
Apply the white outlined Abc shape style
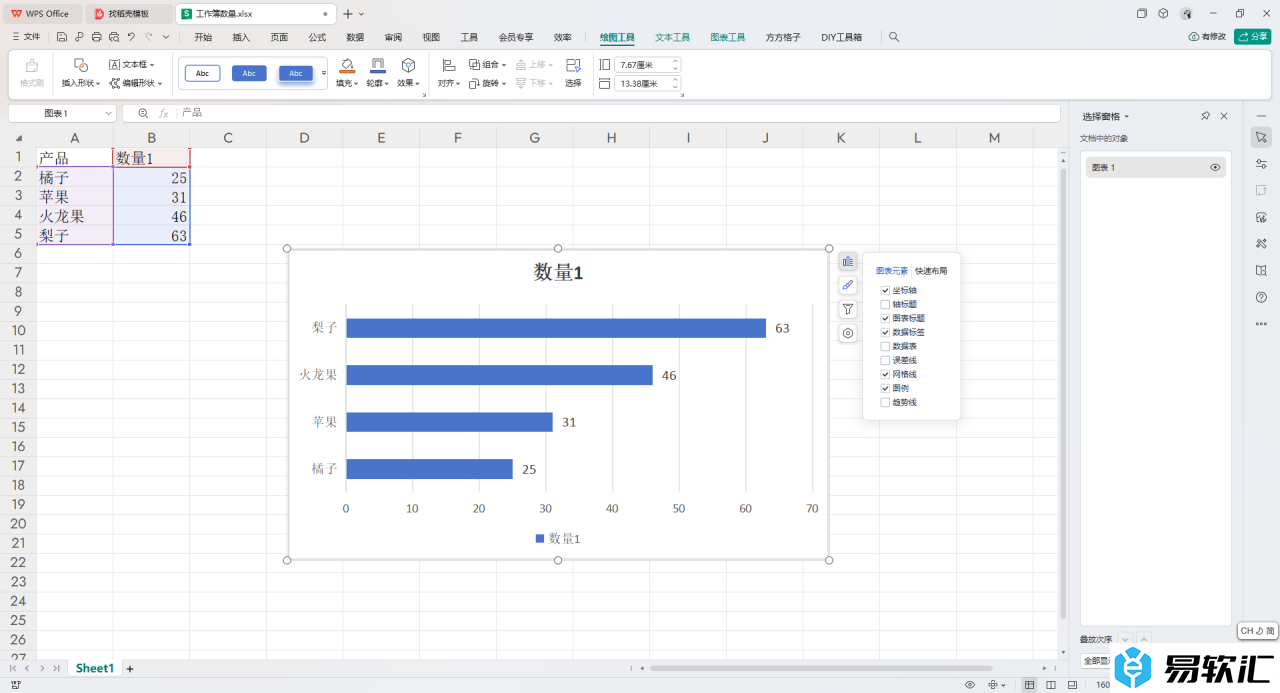point(202,73)
